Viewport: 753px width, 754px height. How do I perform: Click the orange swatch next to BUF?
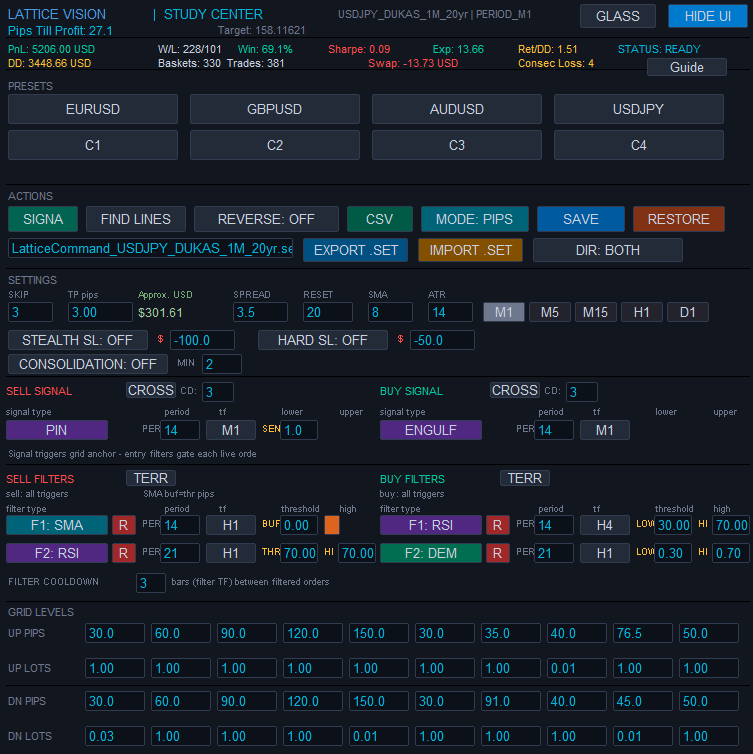point(332,525)
